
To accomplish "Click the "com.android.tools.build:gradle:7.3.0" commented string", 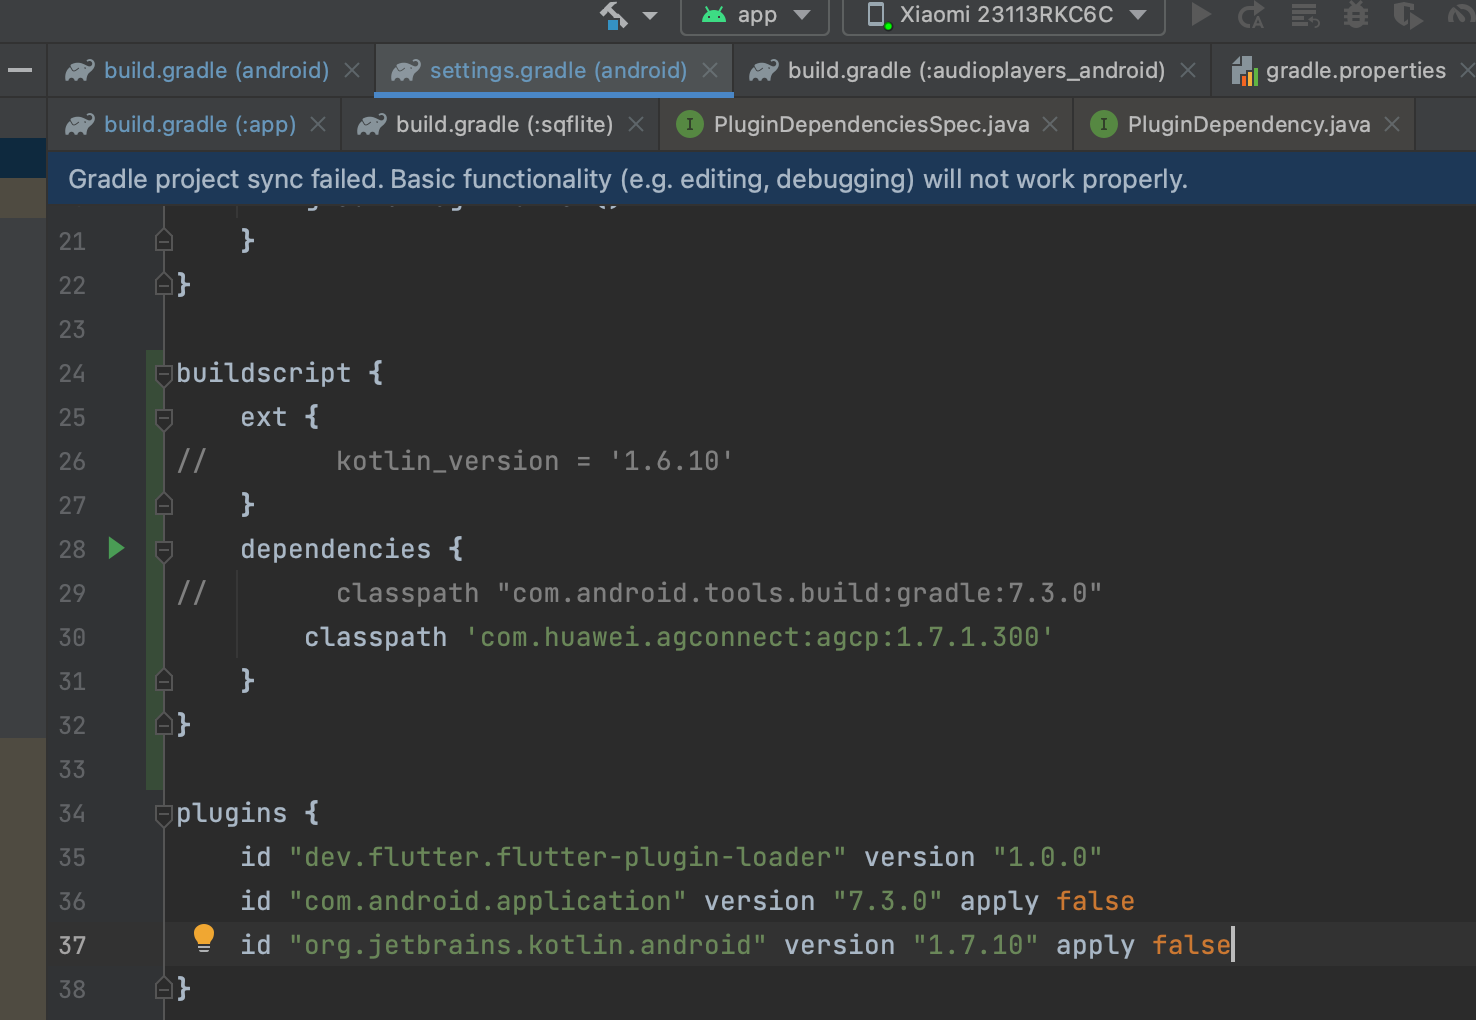I will pyautogui.click(x=799, y=593).
